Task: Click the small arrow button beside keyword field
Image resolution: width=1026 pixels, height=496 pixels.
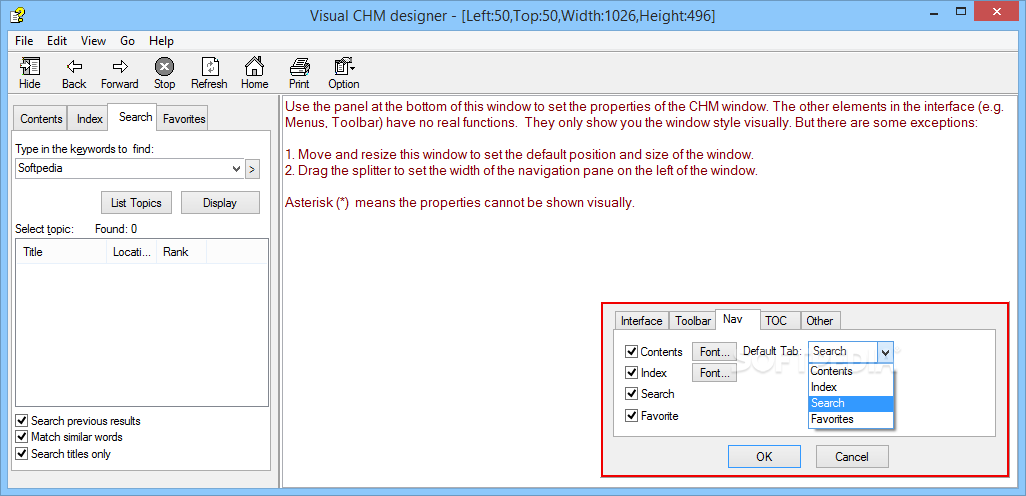Action: click(x=252, y=169)
